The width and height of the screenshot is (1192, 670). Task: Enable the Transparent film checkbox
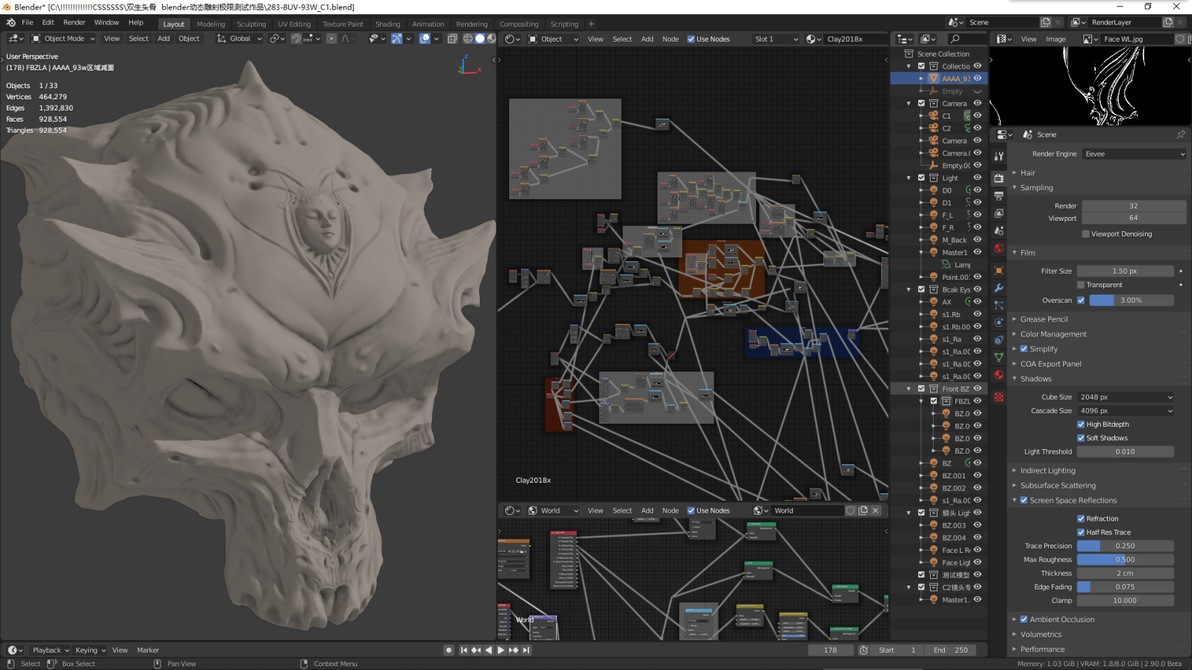(1081, 284)
